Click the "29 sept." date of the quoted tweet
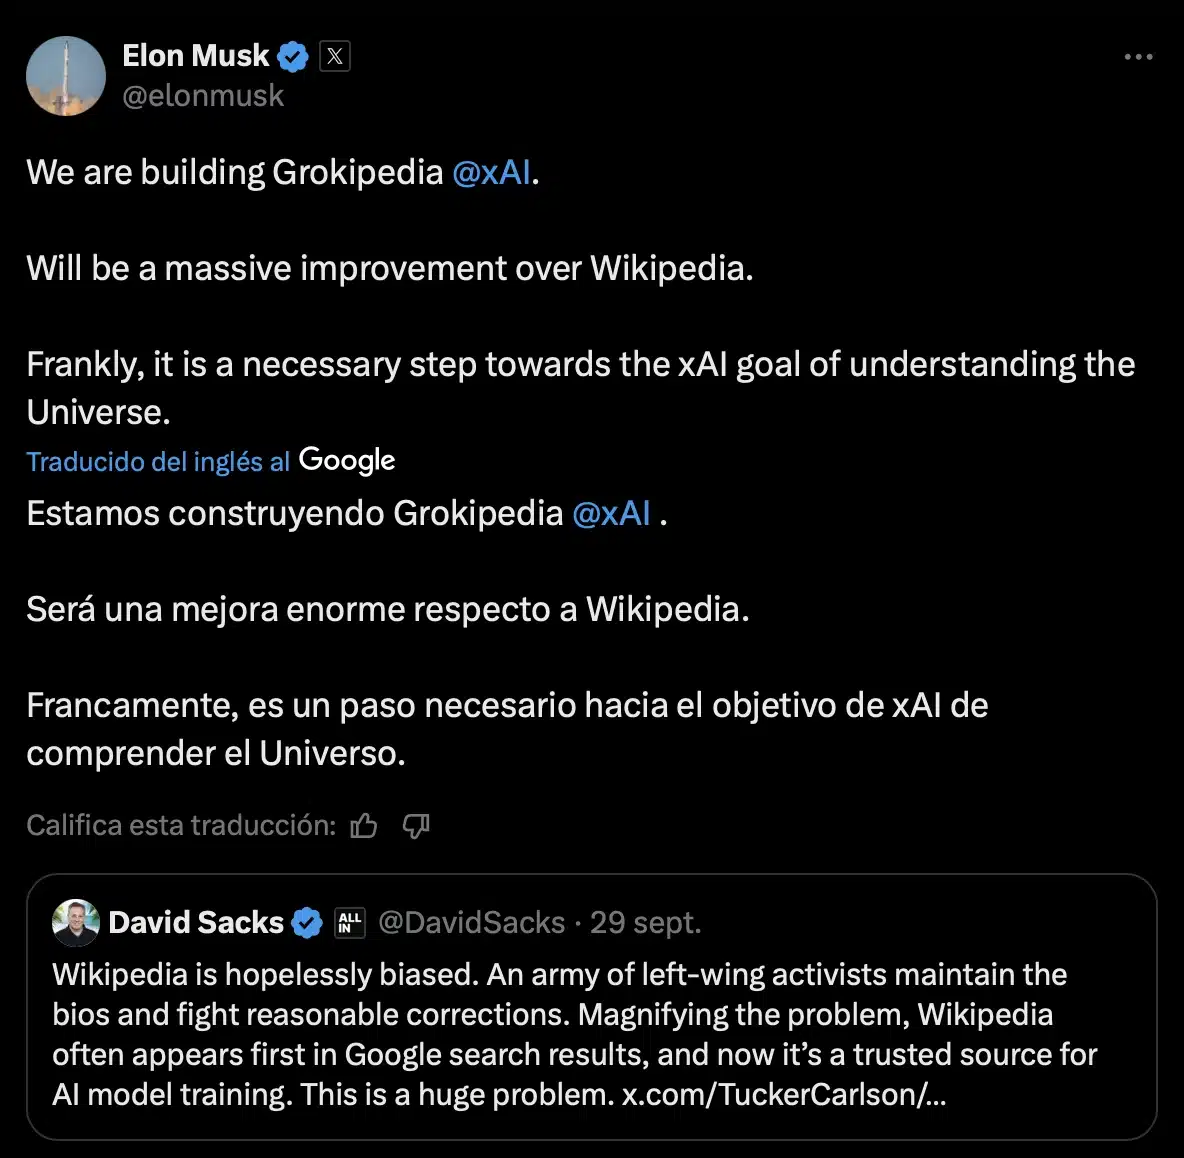Screen dimensions: 1184x1158 tap(645, 922)
